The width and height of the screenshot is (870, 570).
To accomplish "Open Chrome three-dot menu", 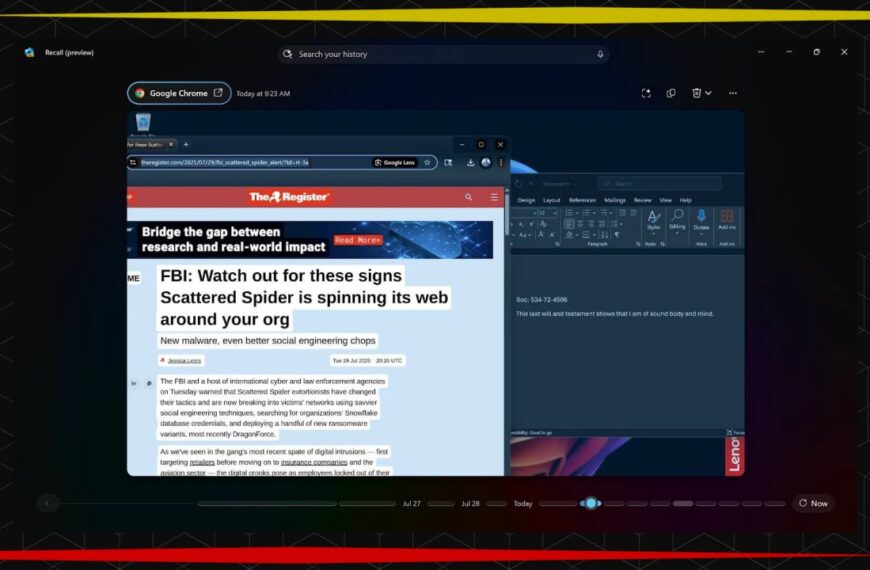I will click(500, 162).
